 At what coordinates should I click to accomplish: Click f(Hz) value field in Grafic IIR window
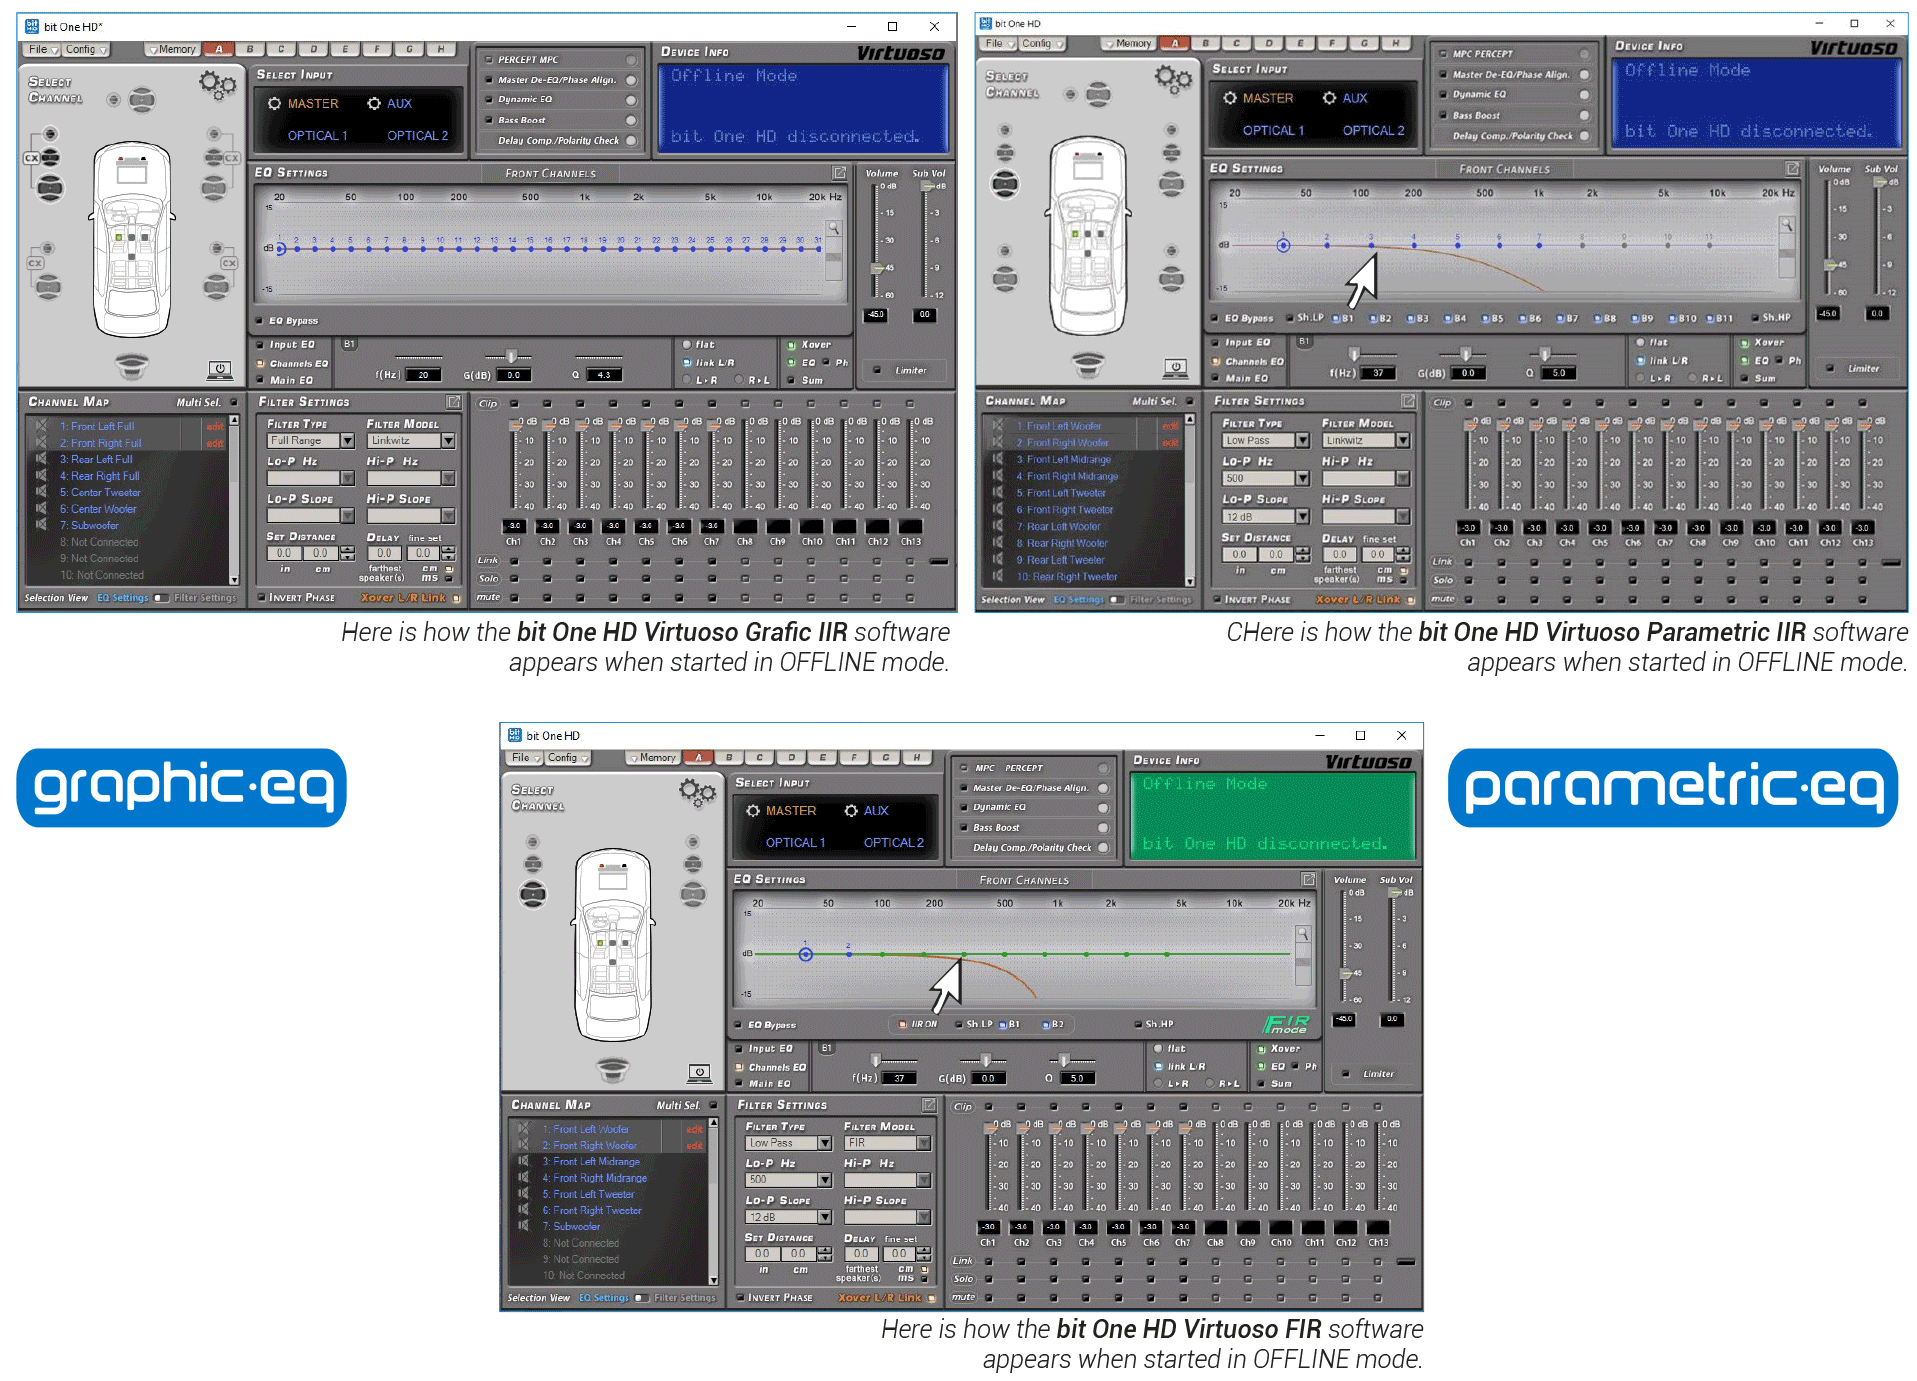point(423,375)
